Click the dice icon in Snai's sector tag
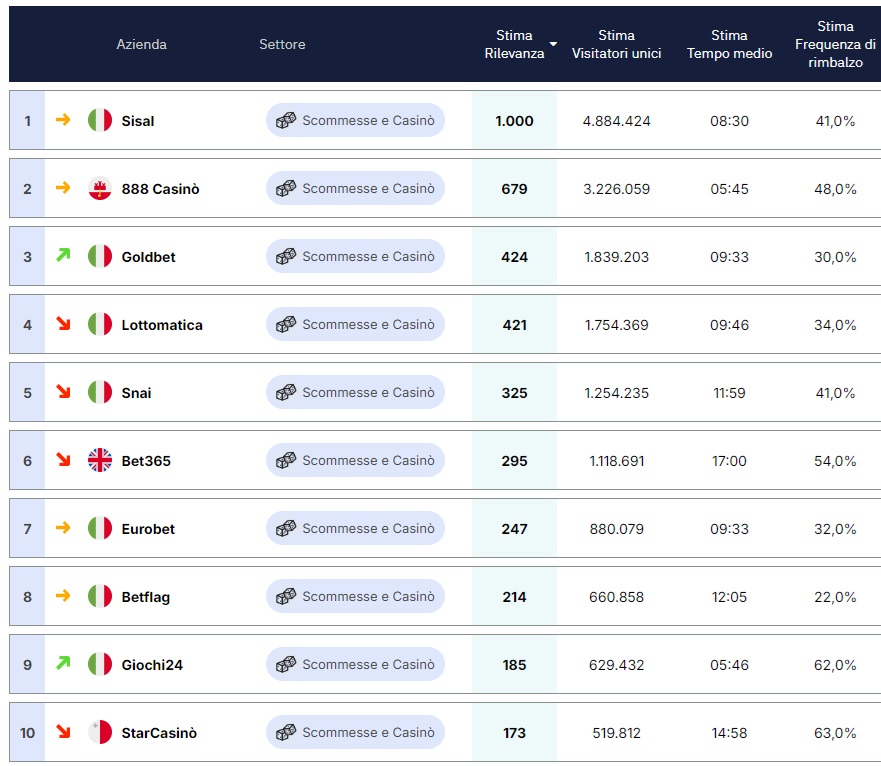Image resolution: width=881 pixels, height=766 pixels. coord(286,392)
